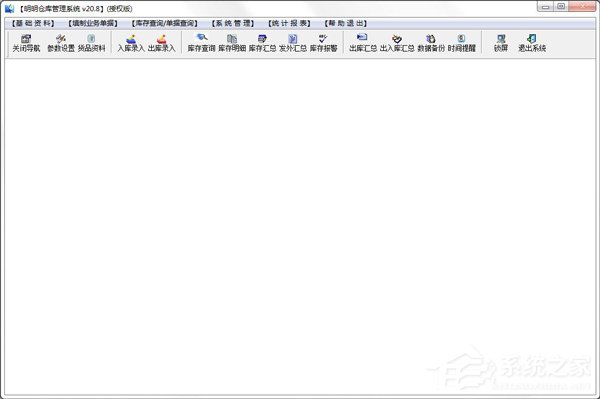Open 库存报警 toolbar icon
The height and width of the screenshot is (399, 600).
(324, 43)
